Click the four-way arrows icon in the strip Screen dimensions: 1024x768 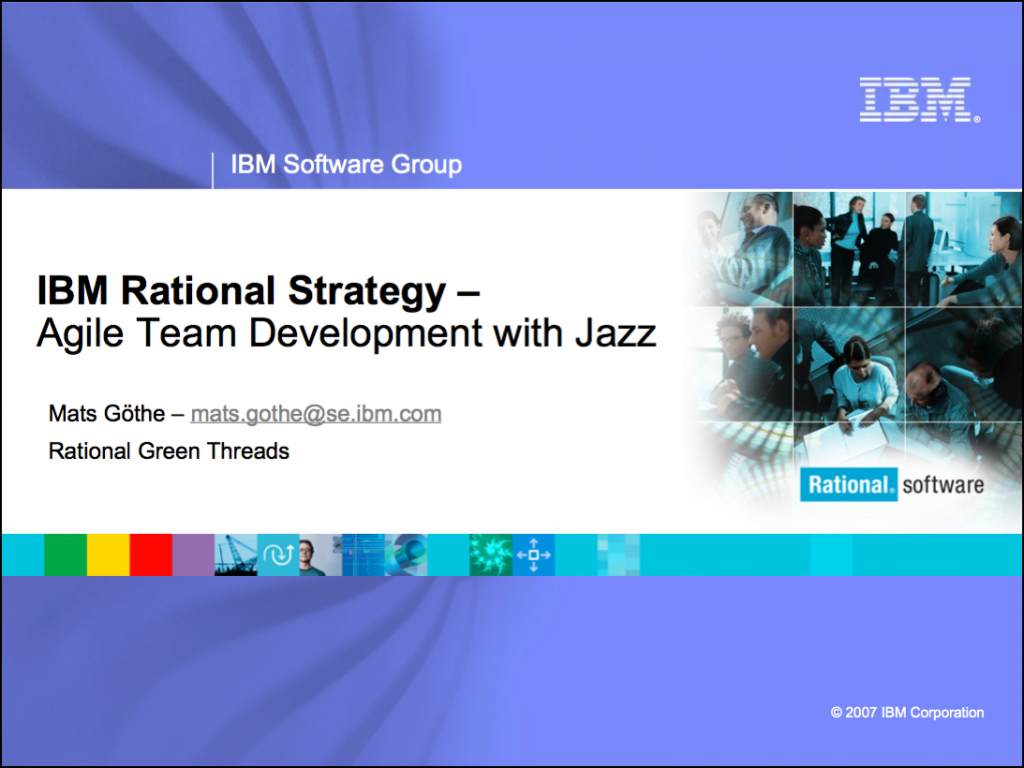pos(534,554)
